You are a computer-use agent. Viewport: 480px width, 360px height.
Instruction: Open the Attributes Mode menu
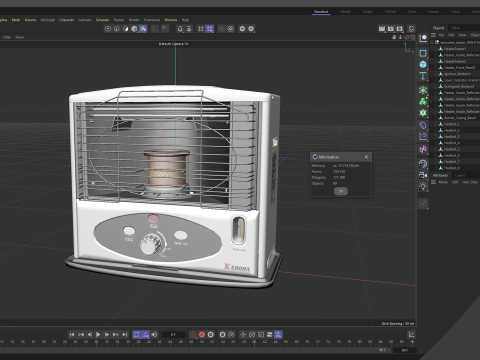click(x=443, y=182)
